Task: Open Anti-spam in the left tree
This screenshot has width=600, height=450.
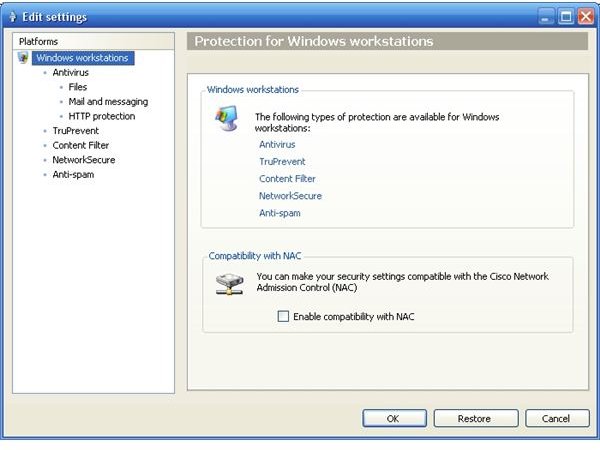Action: pyautogui.click(x=73, y=174)
